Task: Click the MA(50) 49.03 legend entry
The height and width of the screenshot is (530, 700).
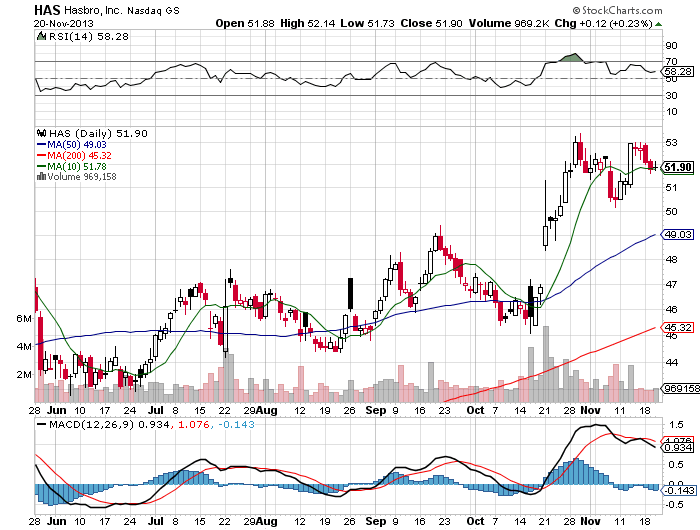Action: 77,145
